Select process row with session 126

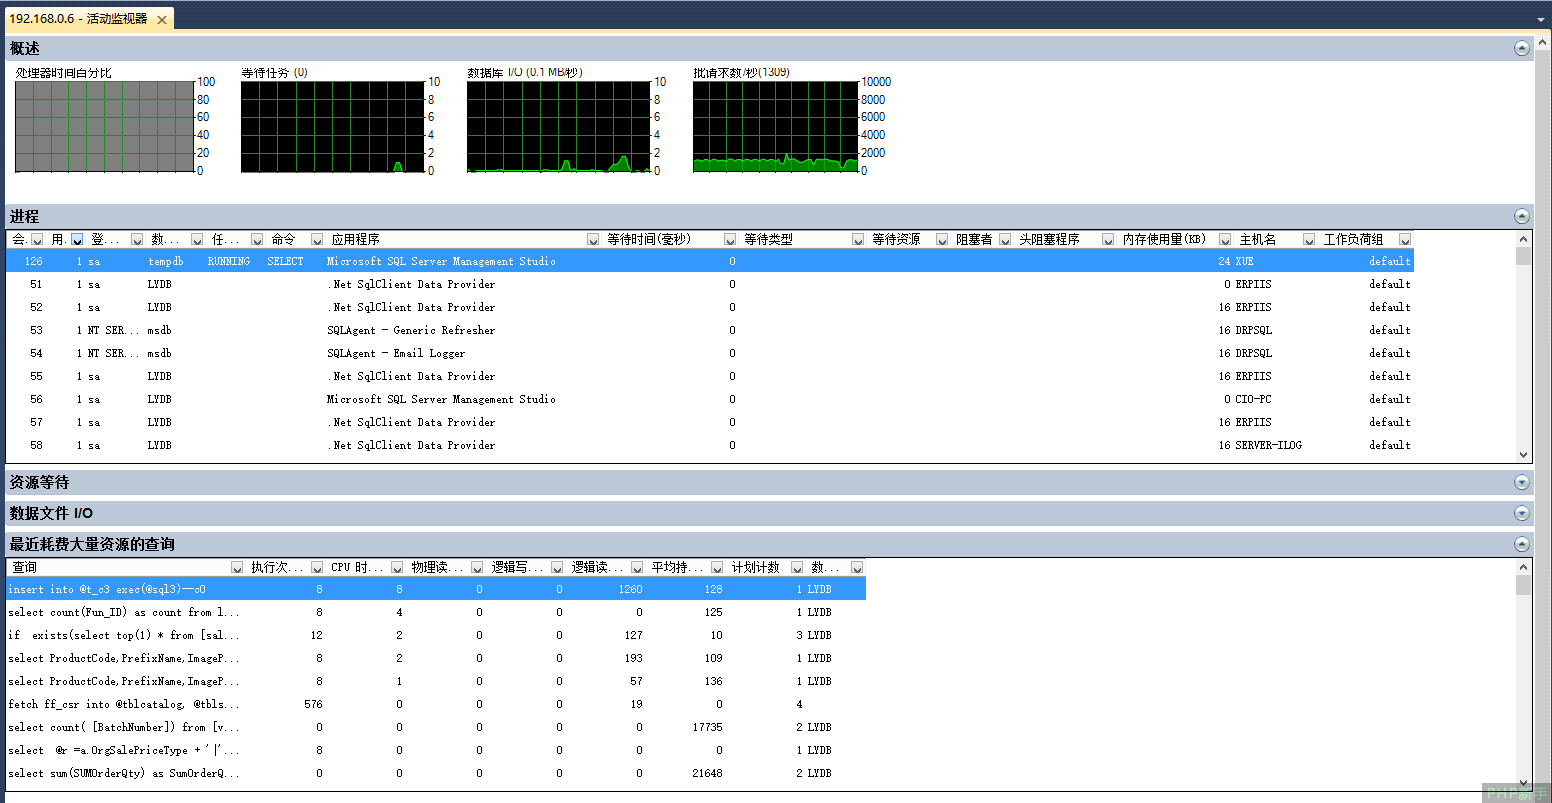(710, 261)
